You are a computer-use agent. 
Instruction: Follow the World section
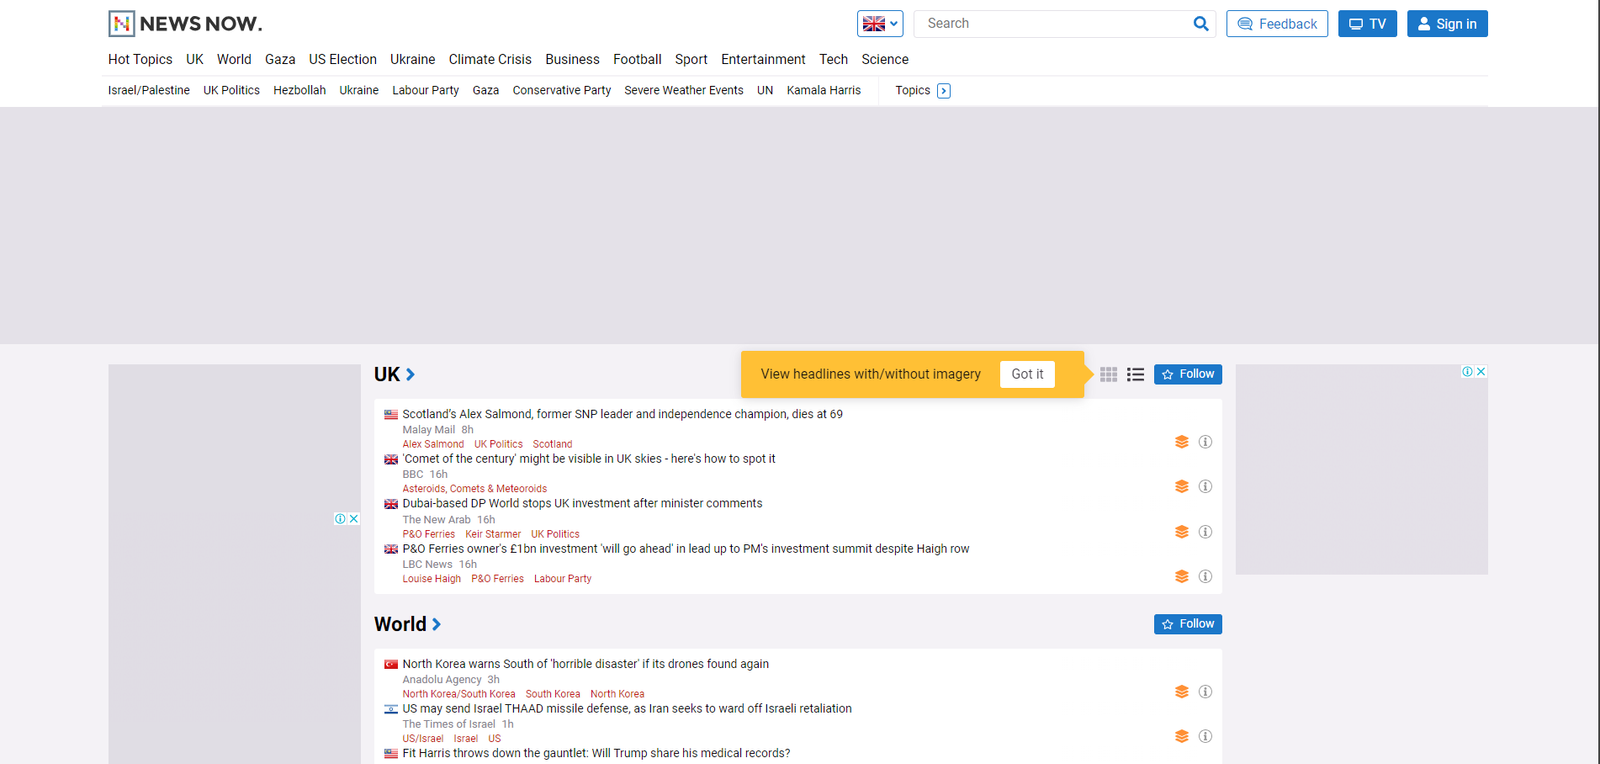(x=1187, y=624)
